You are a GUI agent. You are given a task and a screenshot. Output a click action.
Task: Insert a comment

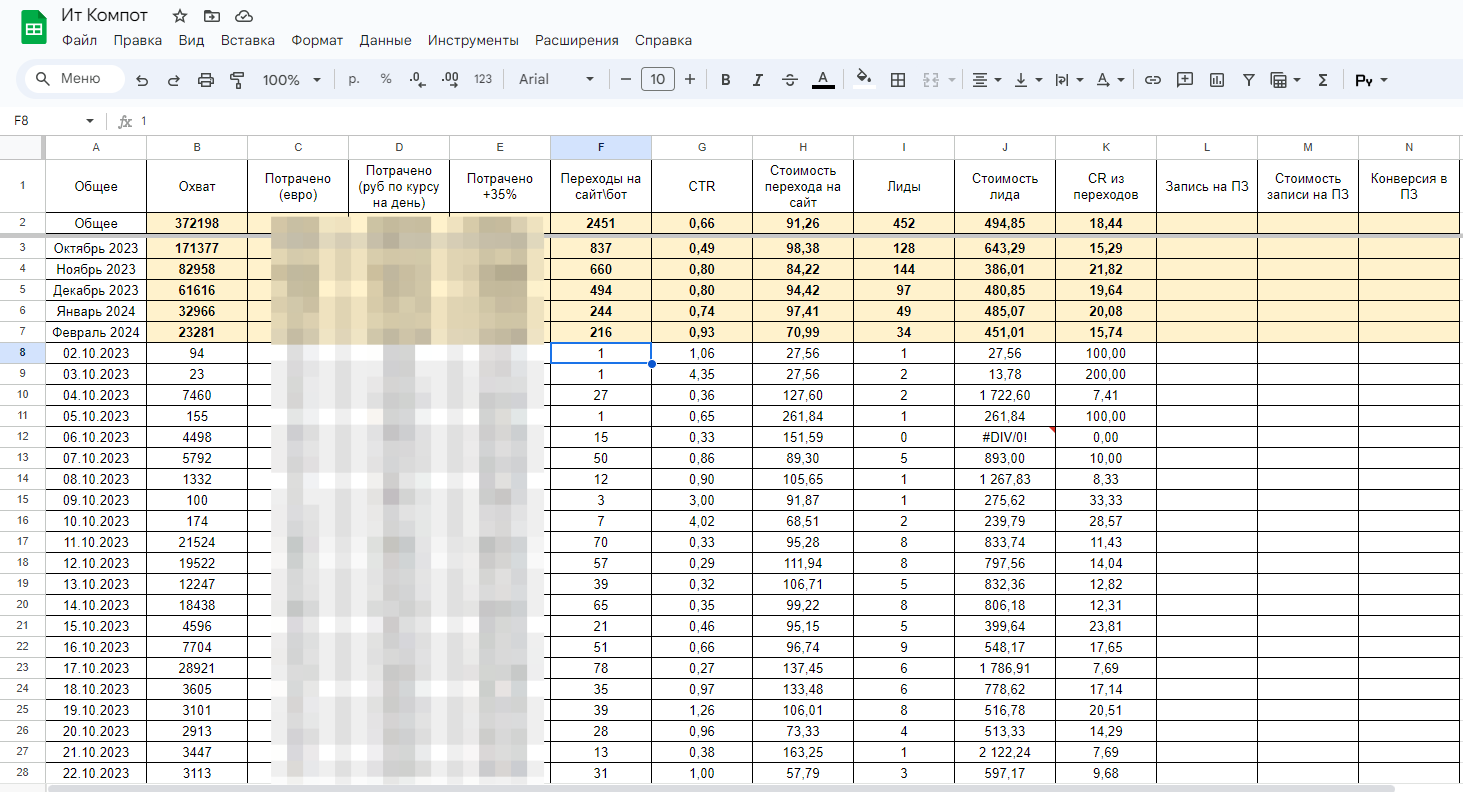[x=1185, y=80]
